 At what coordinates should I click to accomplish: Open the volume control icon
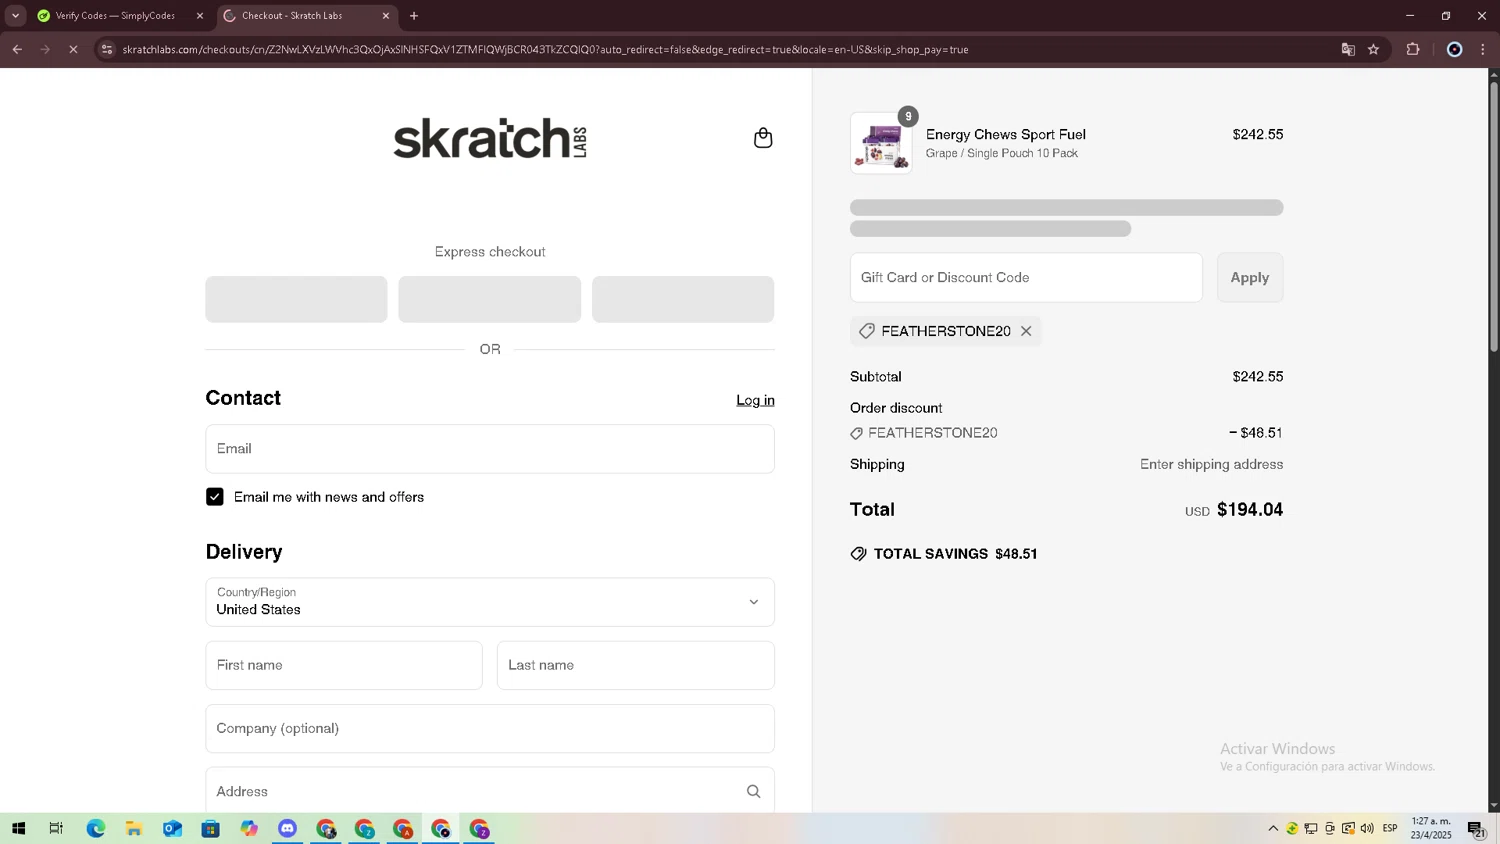[1367, 829]
